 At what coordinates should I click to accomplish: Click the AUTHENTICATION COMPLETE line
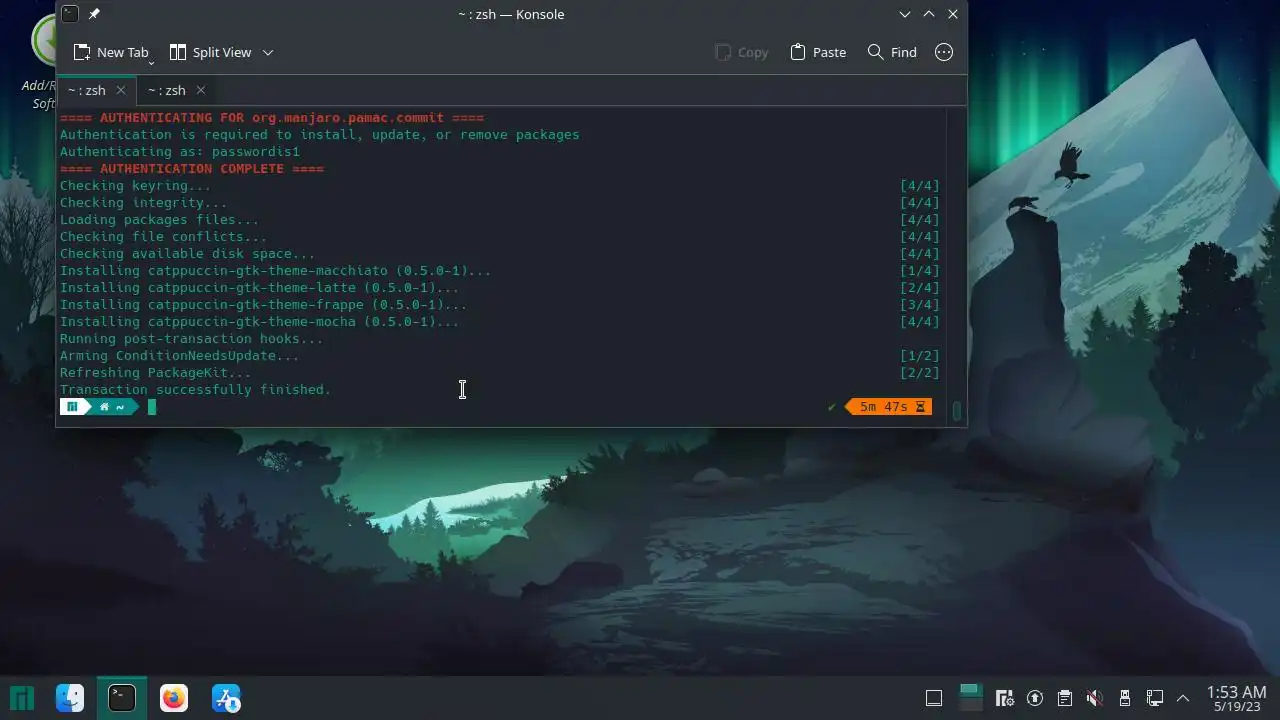tap(192, 169)
